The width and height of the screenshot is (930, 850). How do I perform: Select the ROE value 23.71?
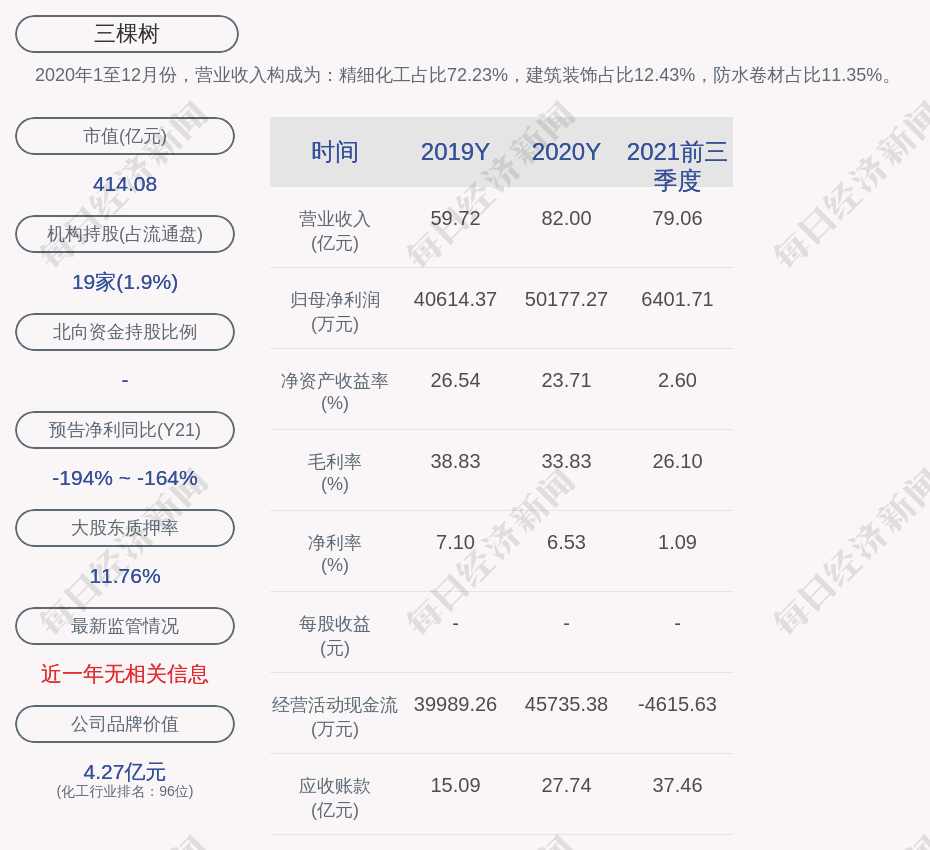[566, 380]
